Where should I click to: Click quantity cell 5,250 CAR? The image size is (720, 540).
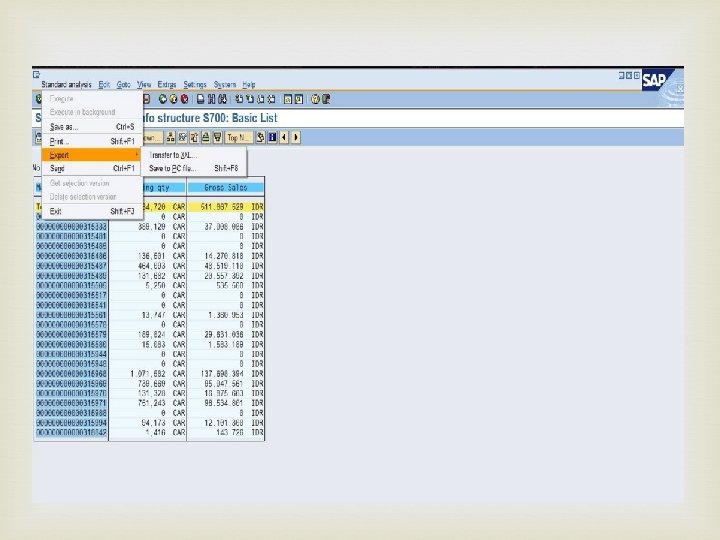point(147,286)
